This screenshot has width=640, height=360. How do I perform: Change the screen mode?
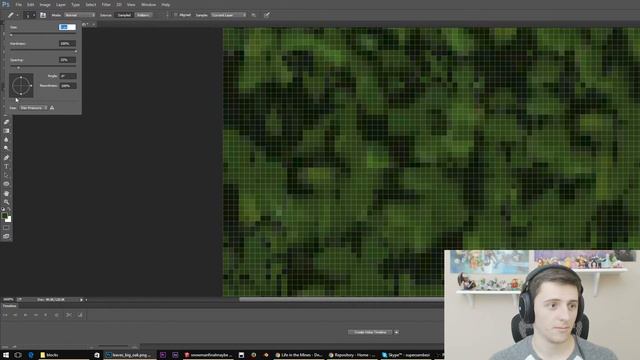click(6, 236)
